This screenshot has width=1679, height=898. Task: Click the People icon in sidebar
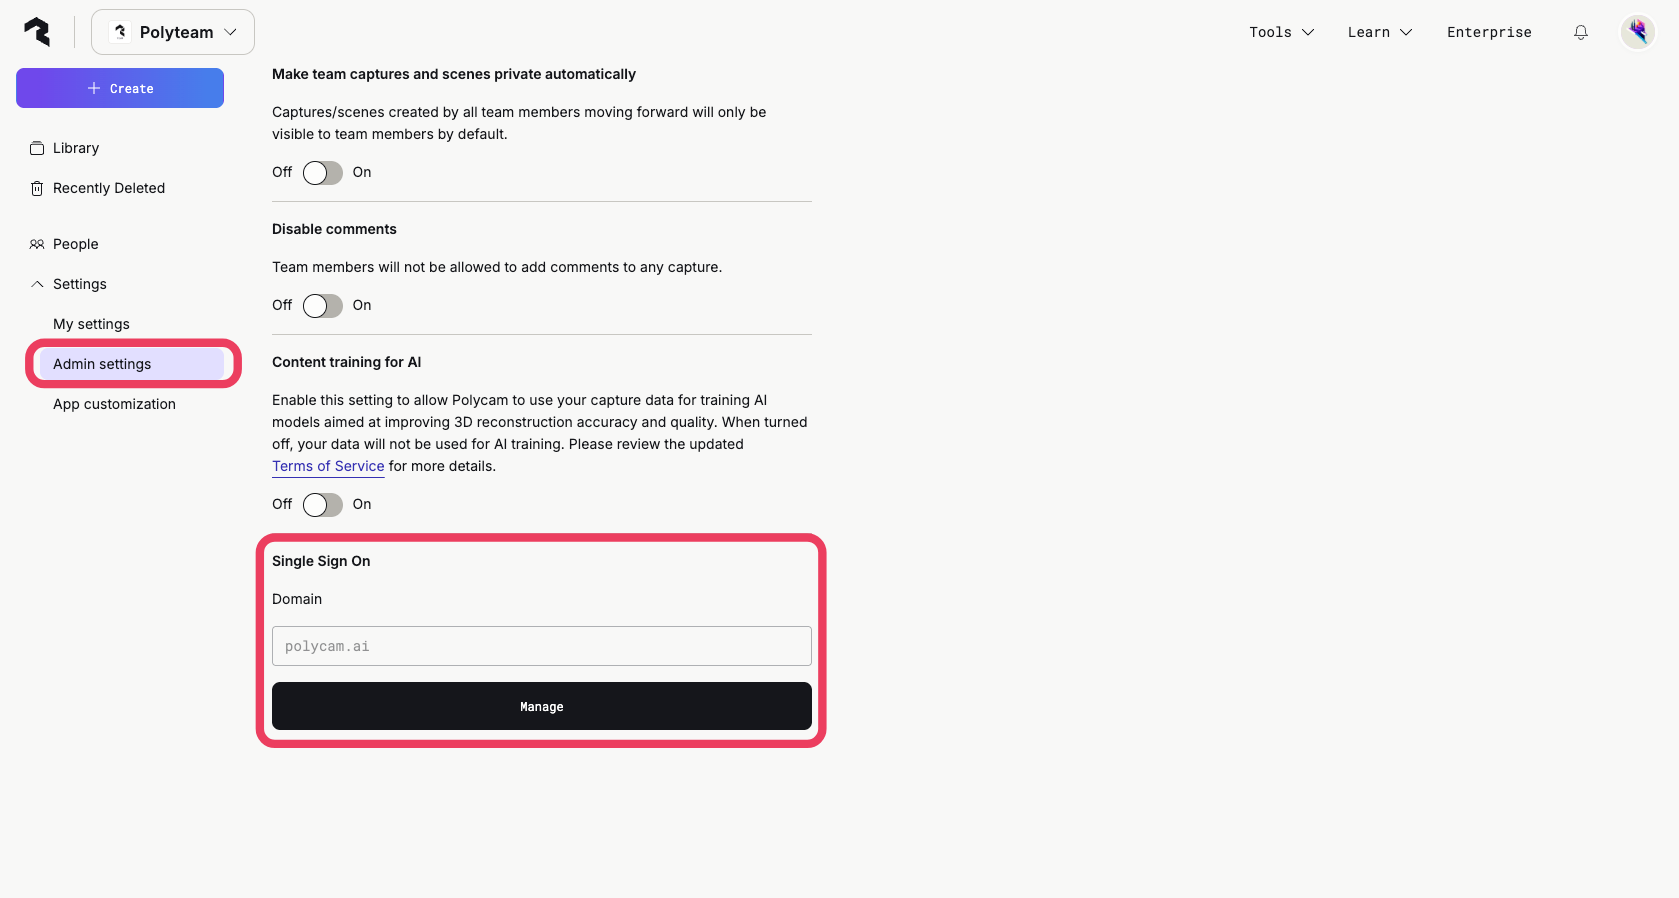click(37, 244)
